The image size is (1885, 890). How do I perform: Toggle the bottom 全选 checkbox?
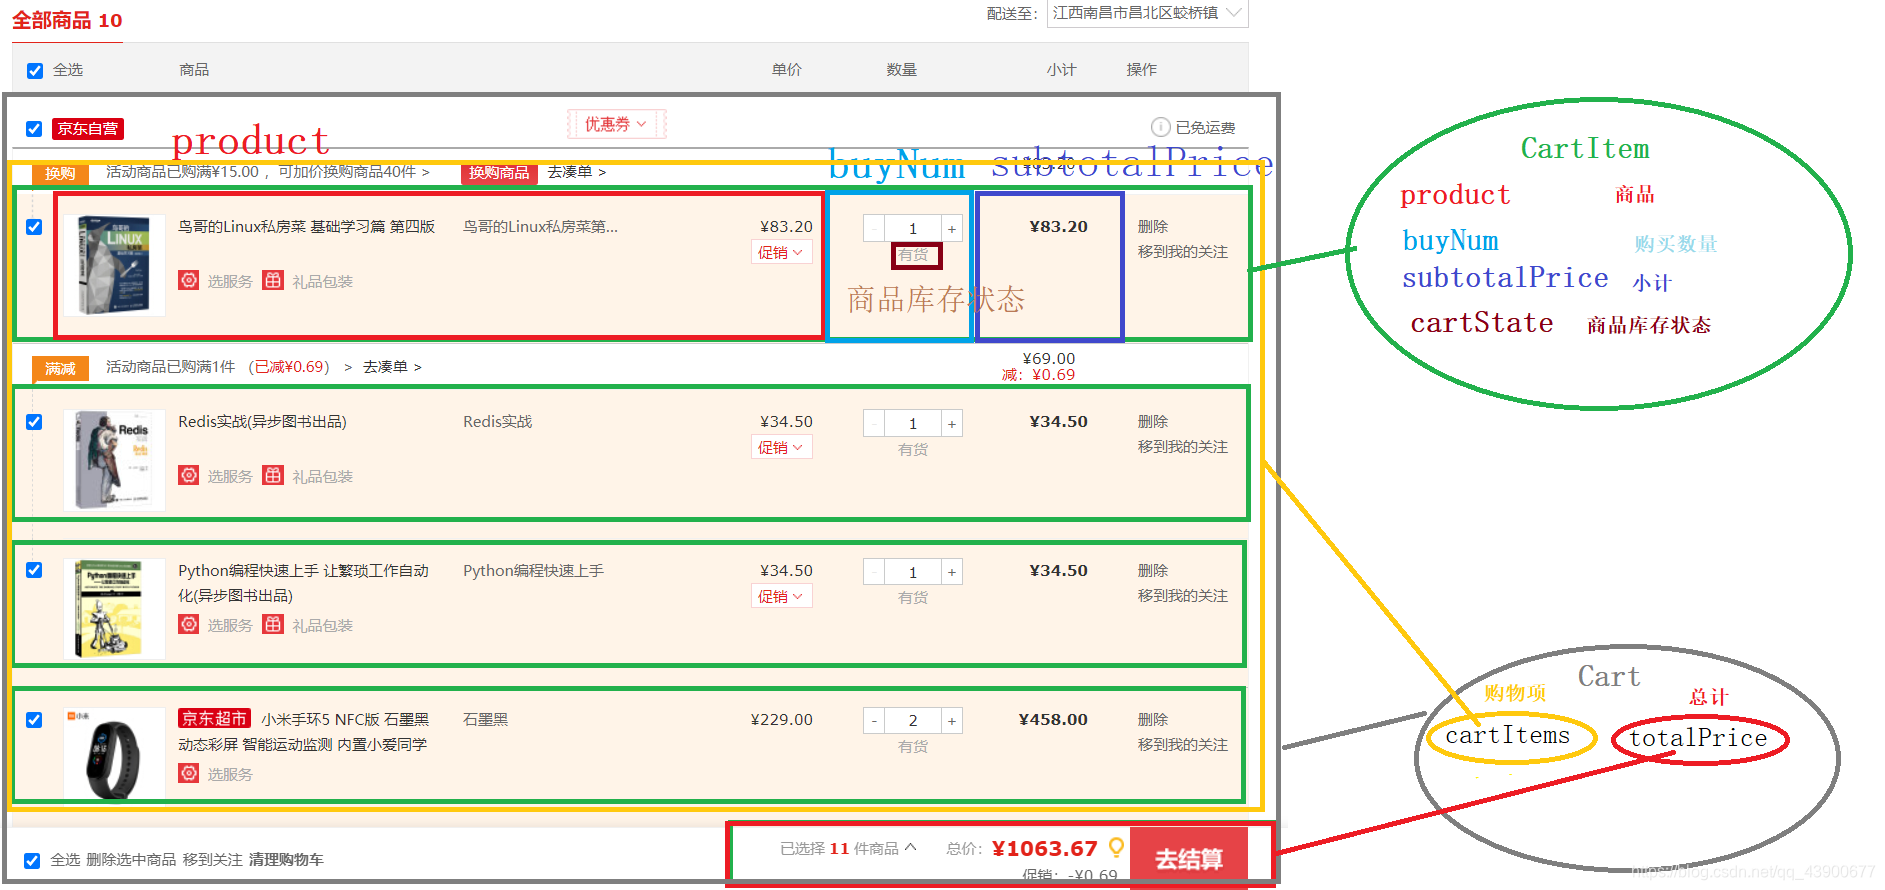click(x=32, y=861)
